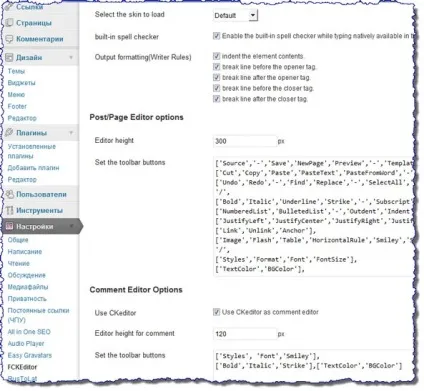
Task: Collapse the Настройки menu arrow
Action: [71, 227]
